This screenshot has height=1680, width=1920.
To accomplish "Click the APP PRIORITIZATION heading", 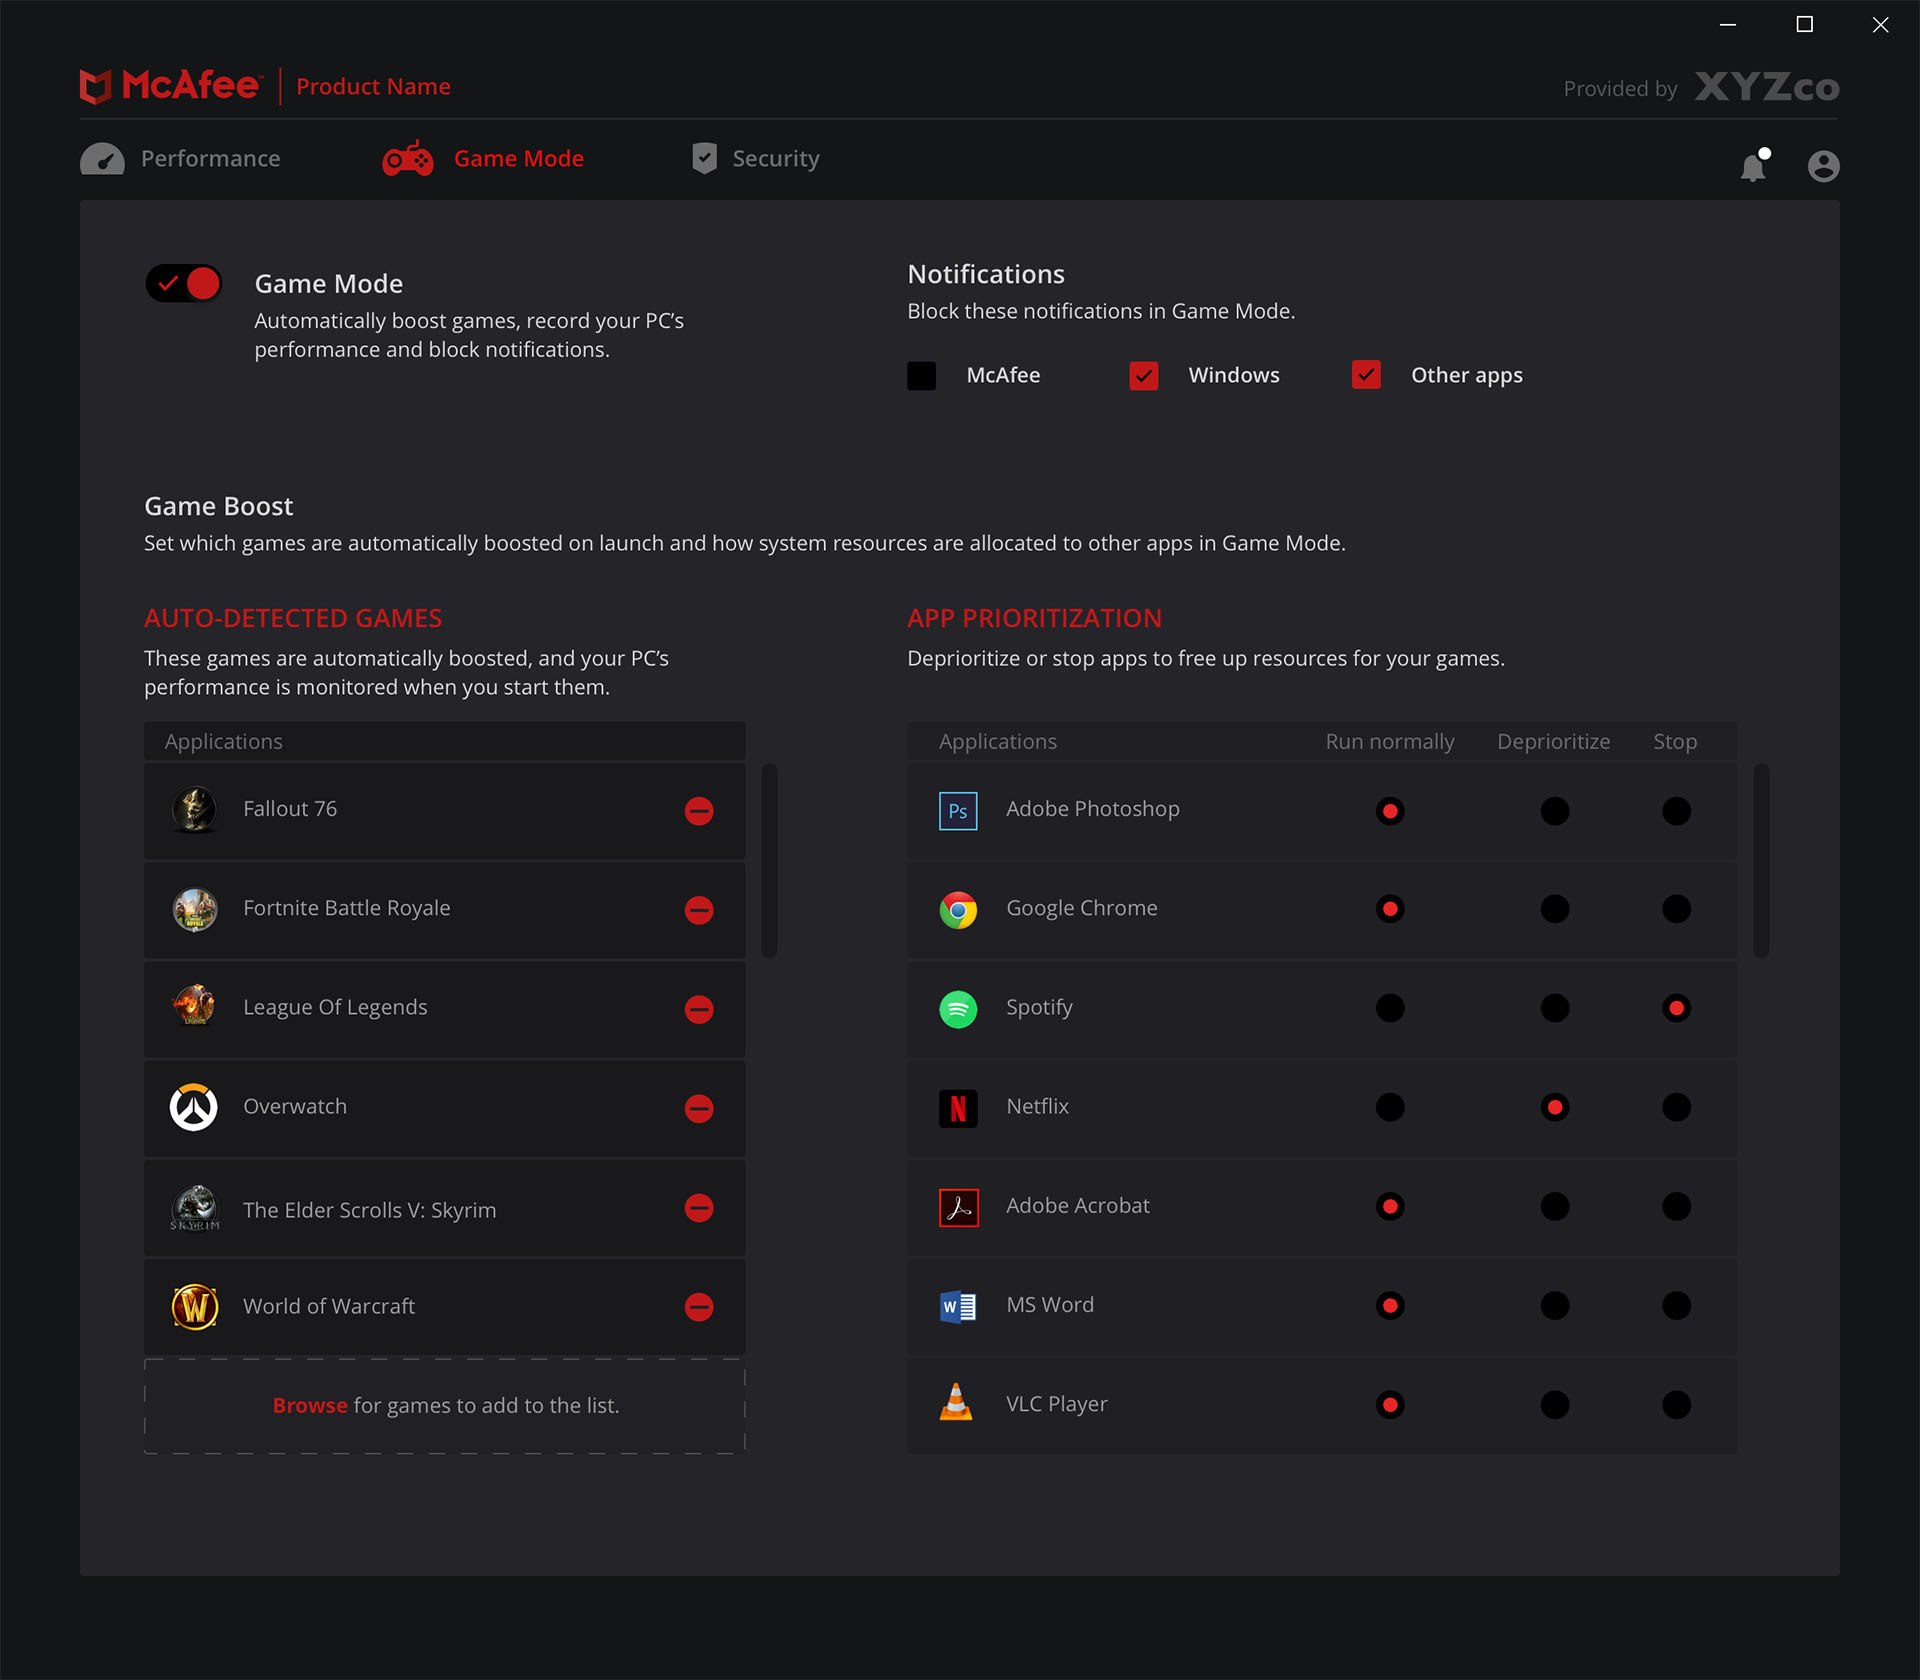I will coord(1034,618).
